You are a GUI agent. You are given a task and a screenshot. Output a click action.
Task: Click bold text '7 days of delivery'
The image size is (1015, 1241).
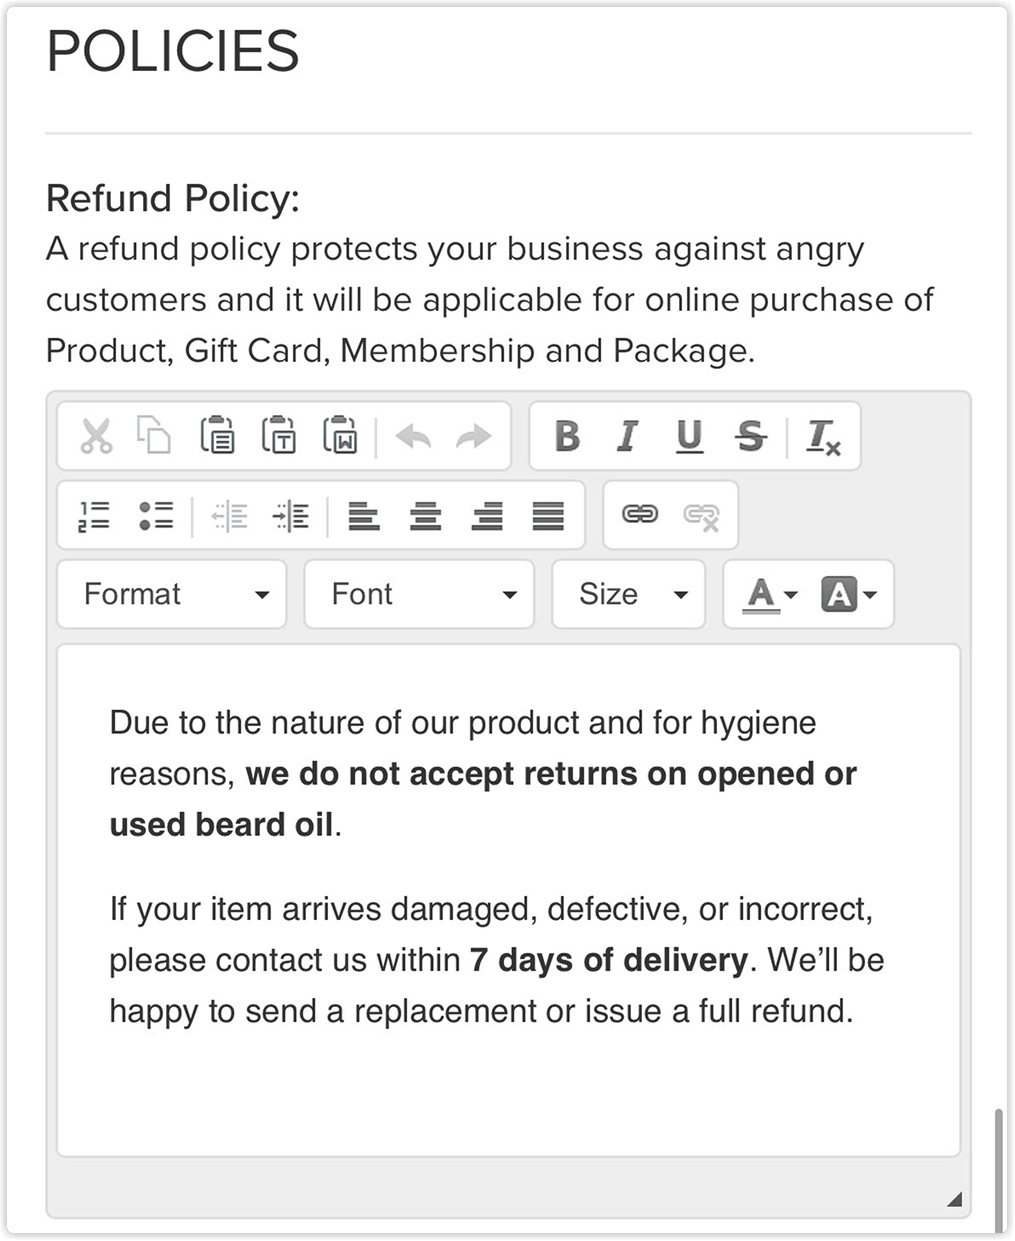(608, 960)
